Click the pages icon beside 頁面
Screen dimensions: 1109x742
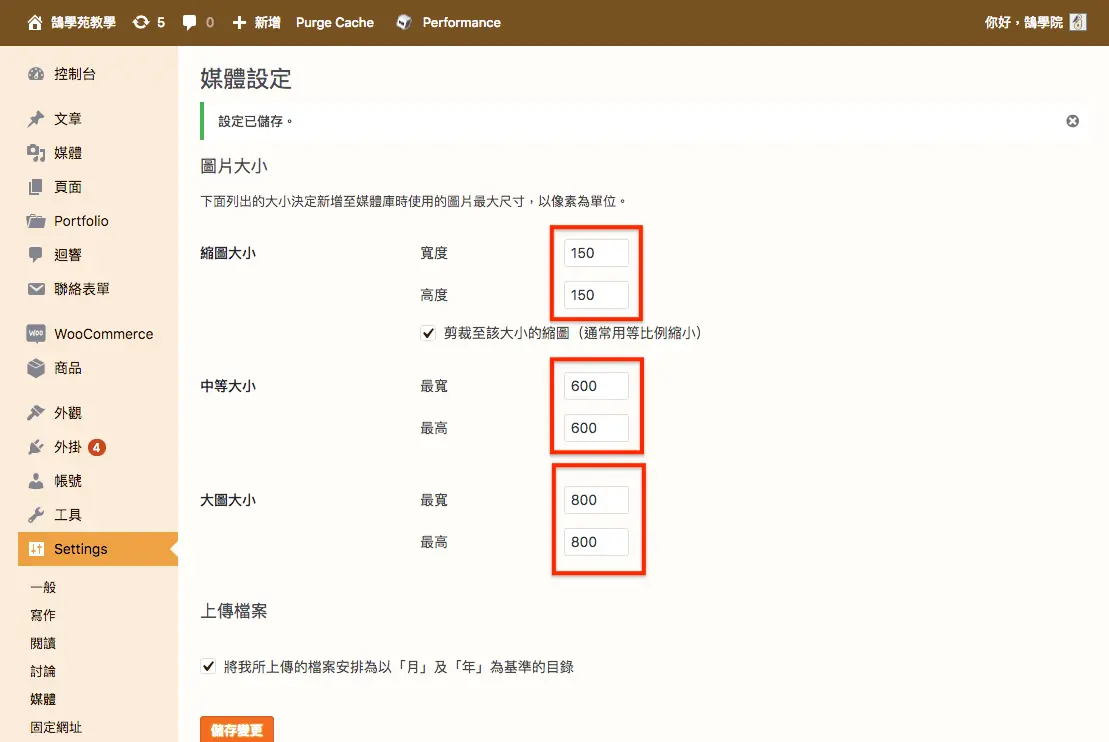[x=36, y=187]
